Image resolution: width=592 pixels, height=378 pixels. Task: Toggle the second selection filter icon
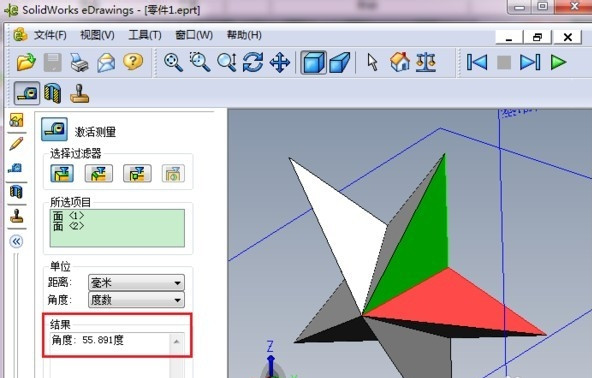coord(99,173)
